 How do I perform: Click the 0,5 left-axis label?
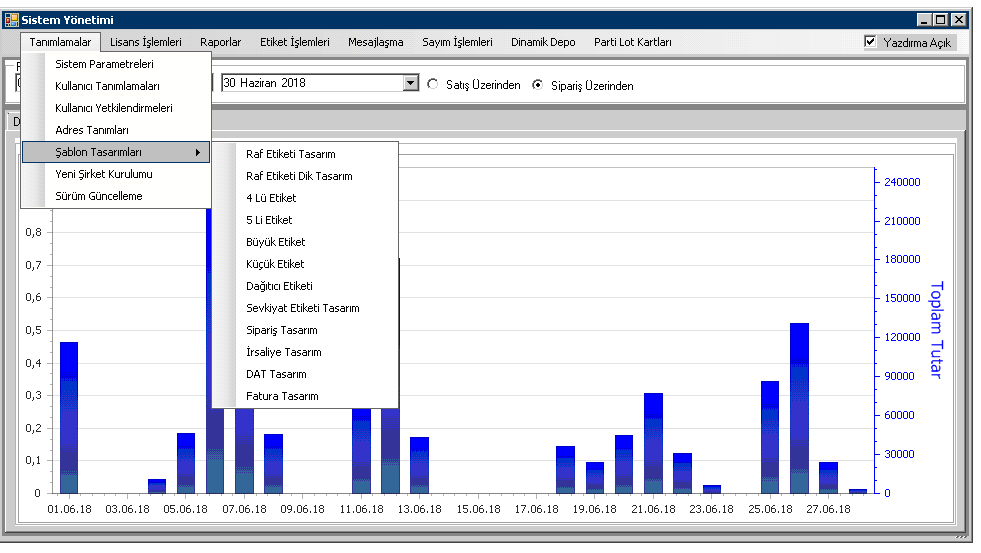coord(34,330)
